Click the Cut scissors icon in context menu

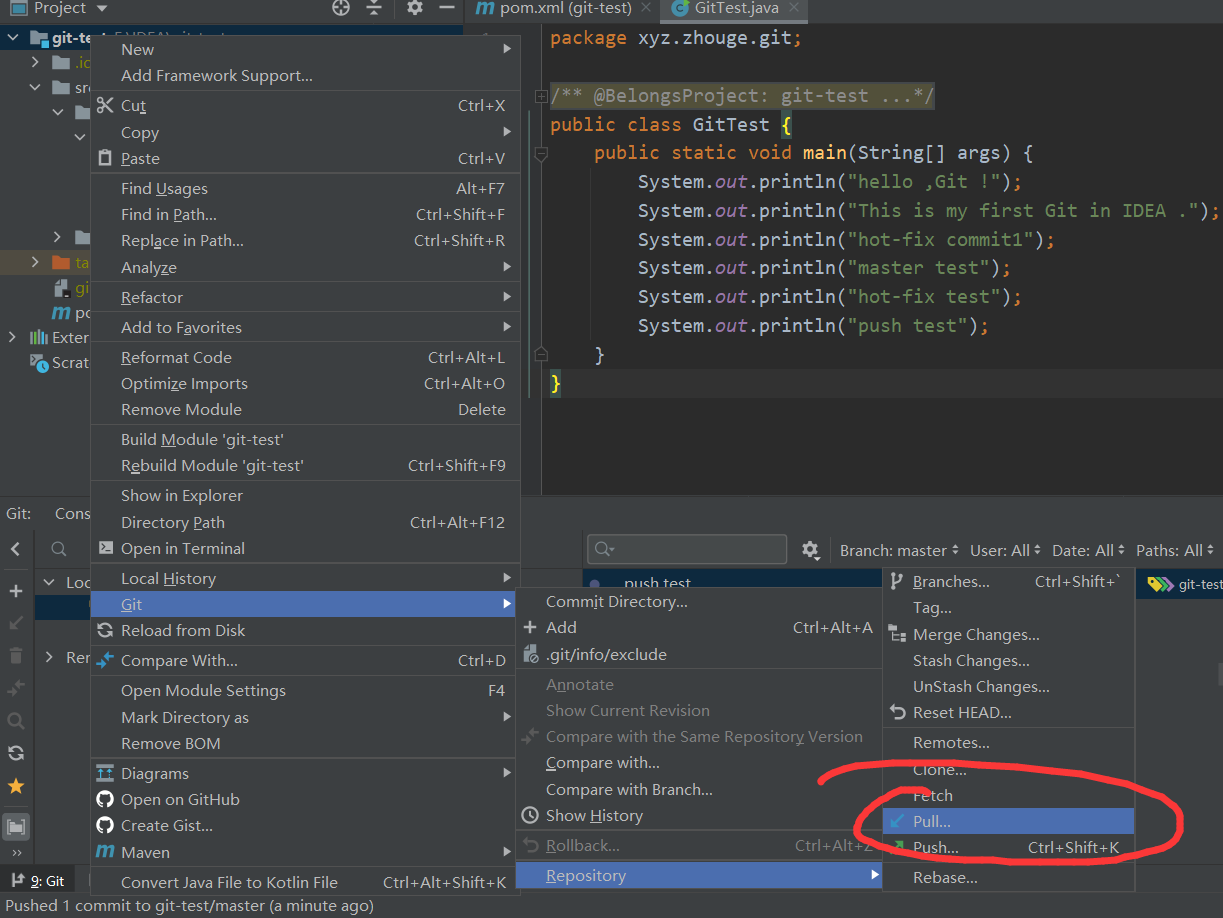coord(105,105)
